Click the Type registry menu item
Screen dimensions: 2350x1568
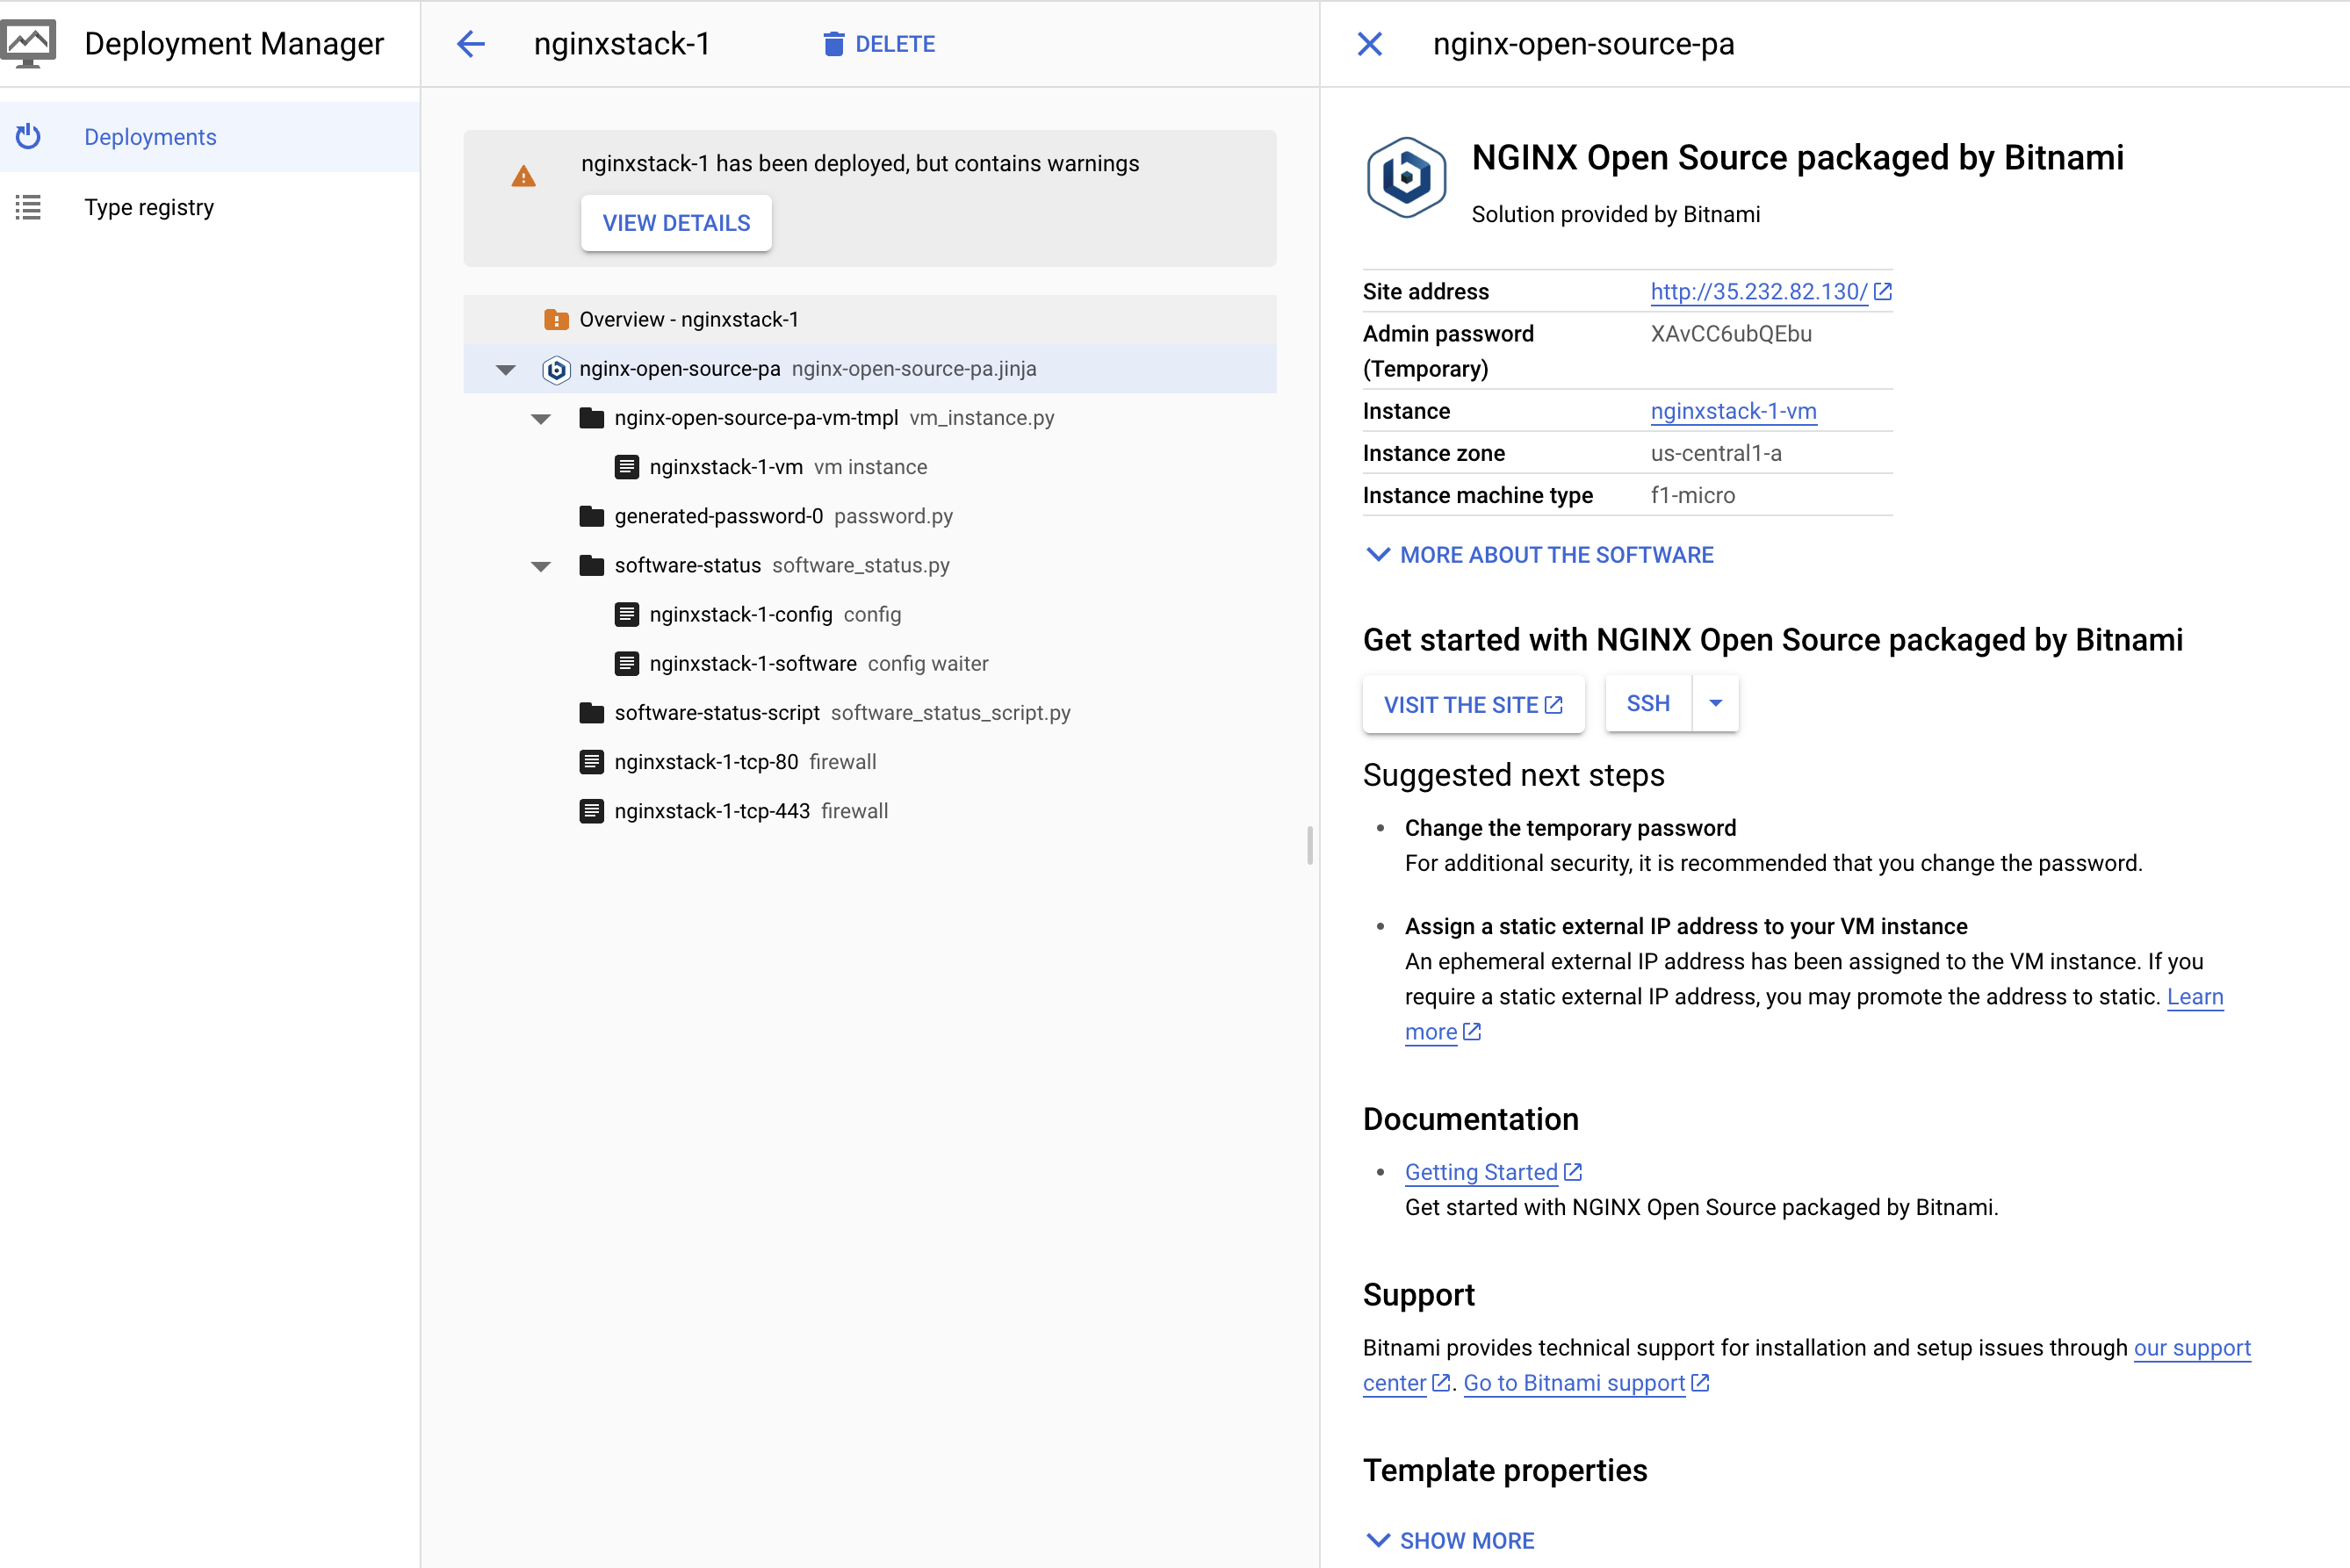[150, 206]
